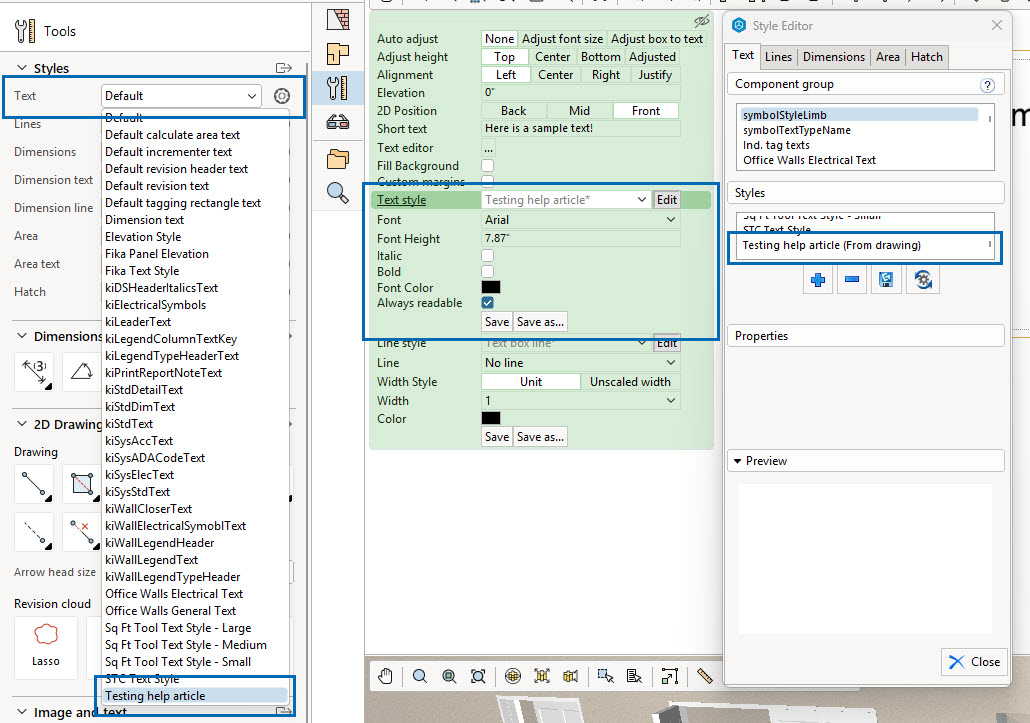Click the fit 3D view to frame icon
This screenshot has width=1030, height=723.
542,676
